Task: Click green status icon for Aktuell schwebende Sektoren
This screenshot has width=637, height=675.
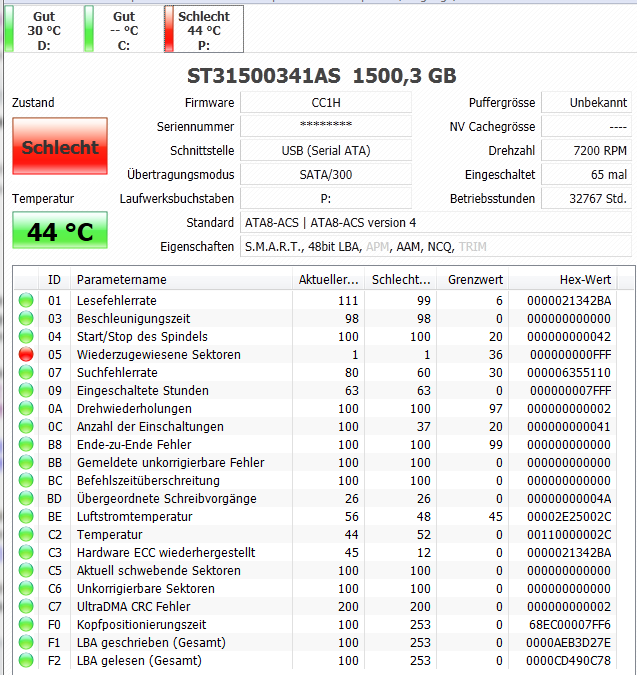Action: pyautogui.click(x=26, y=570)
